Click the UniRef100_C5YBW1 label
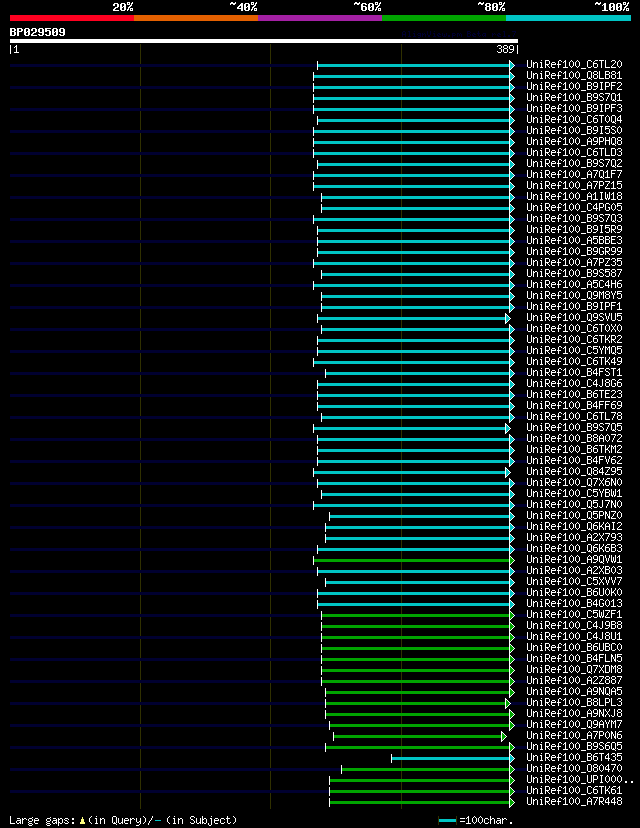The image size is (640, 828). (574, 493)
